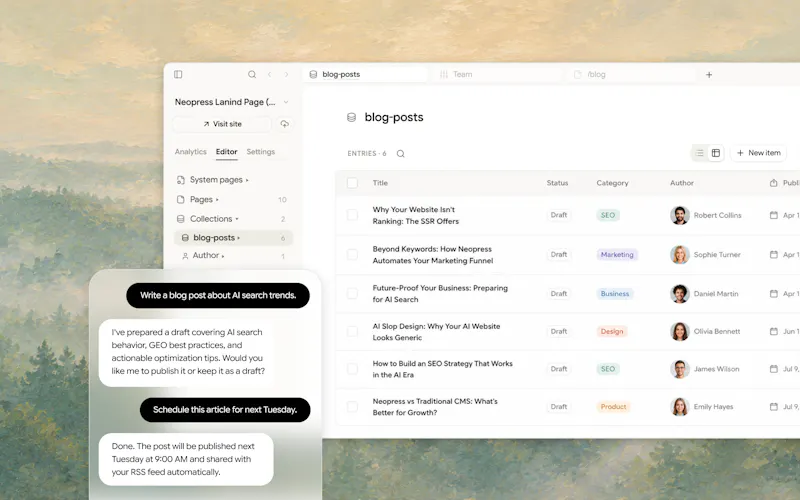Click the New item button
This screenshot has width=800, height=500.
tap(758, 153)
